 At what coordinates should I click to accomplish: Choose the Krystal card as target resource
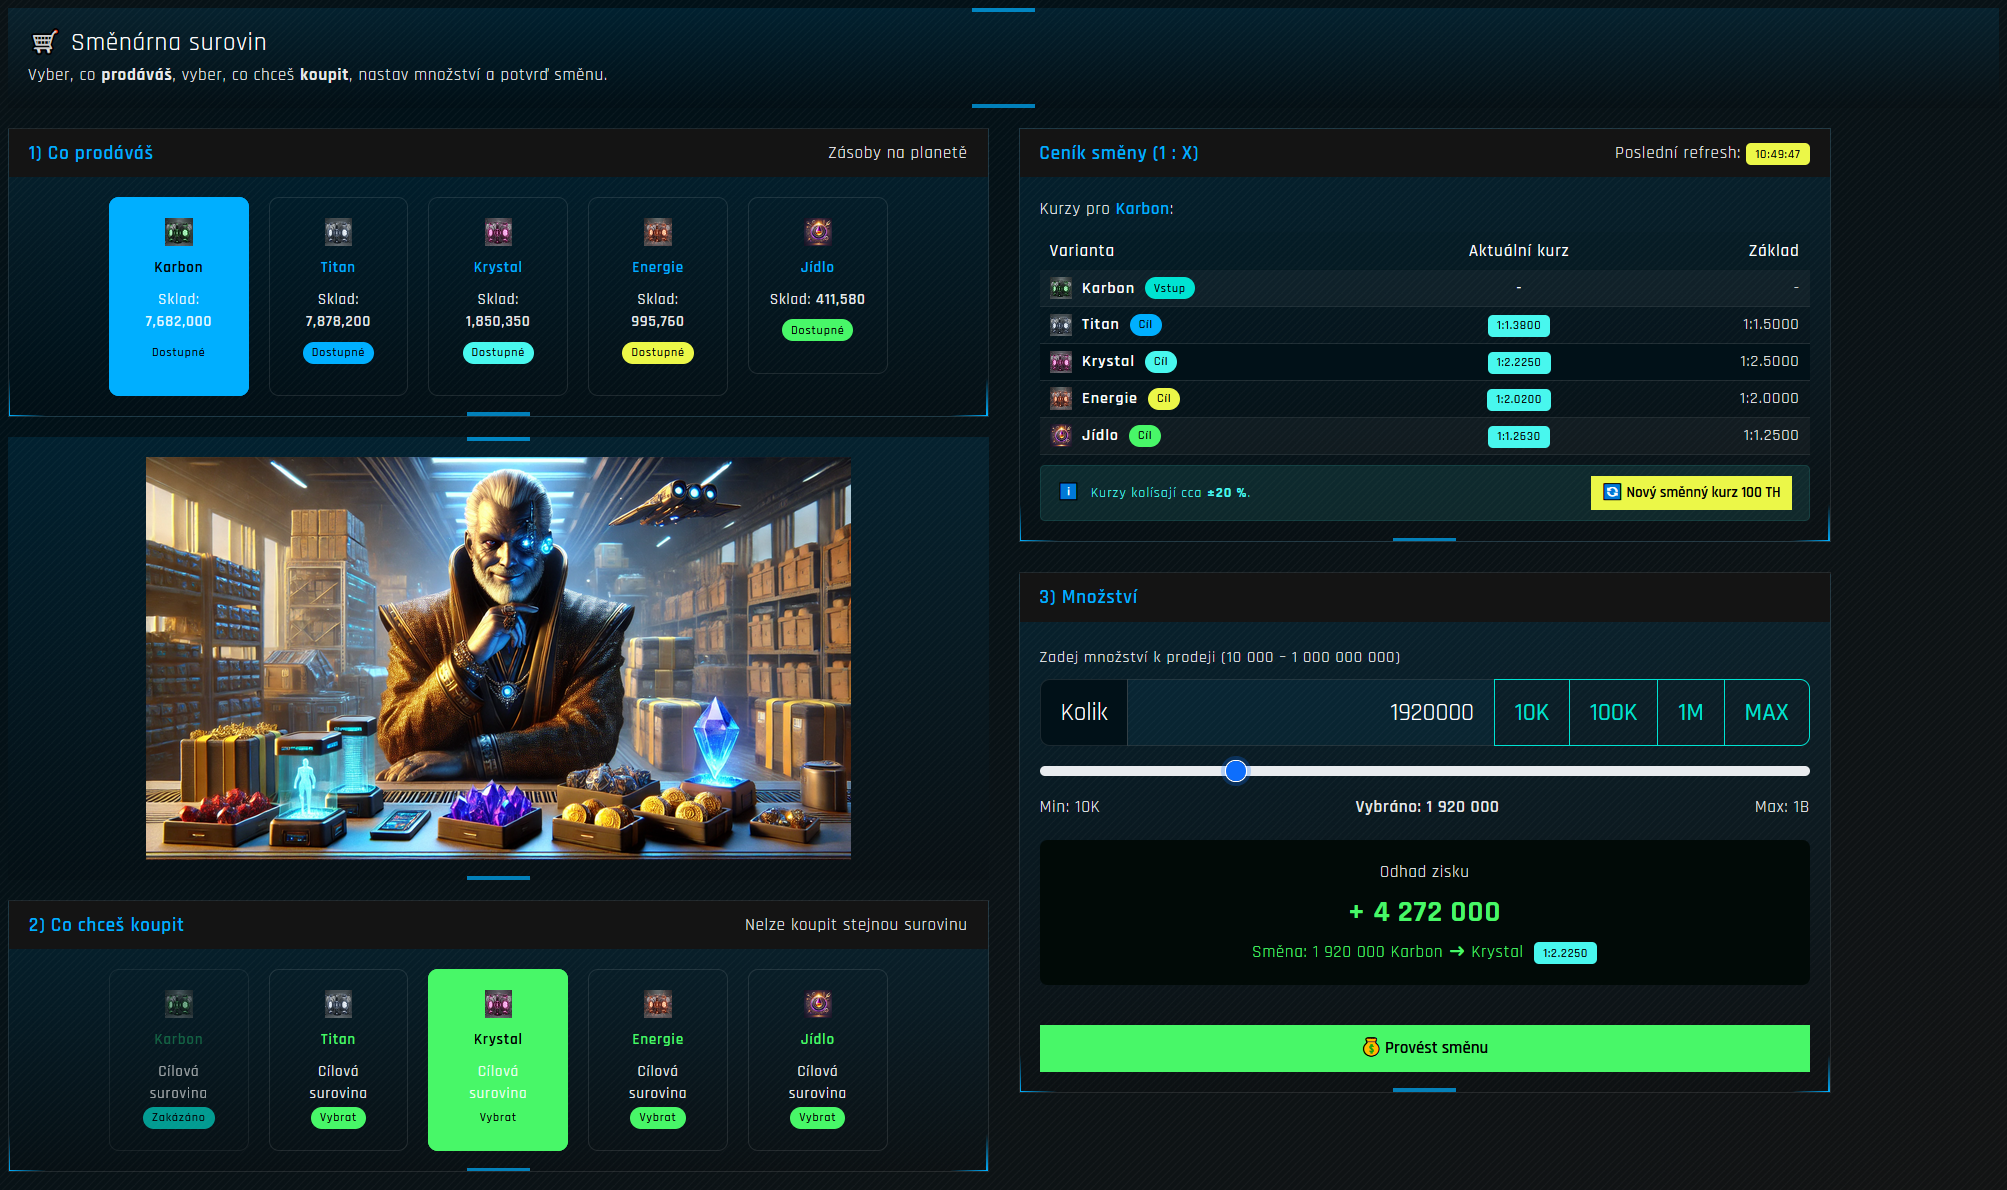point(498,1060)
